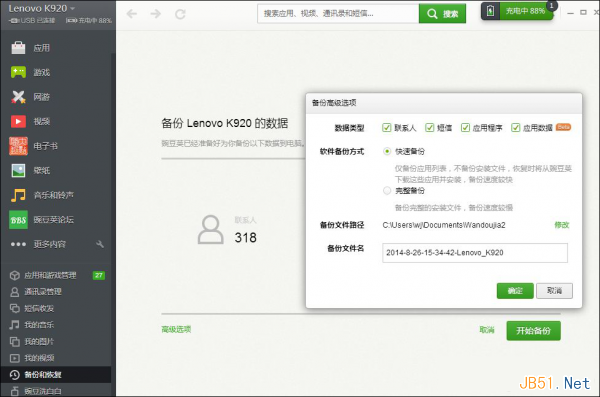Select the 完整备份 full backup radio

click(x=387, y=190)
